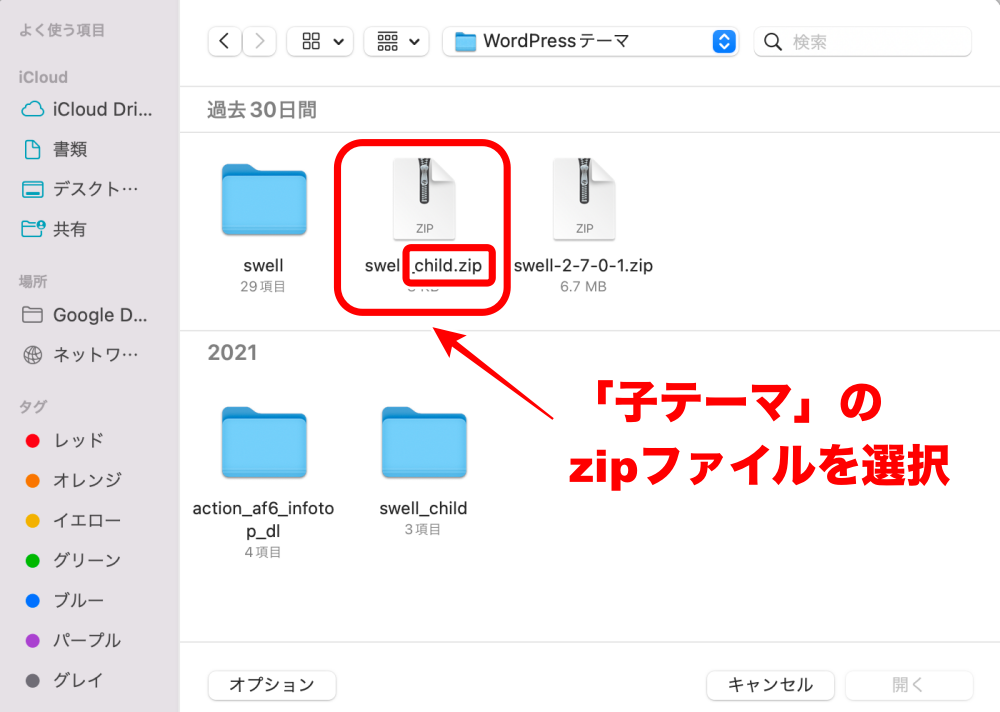Open the icon view mode dropdown

pos(320,41)
